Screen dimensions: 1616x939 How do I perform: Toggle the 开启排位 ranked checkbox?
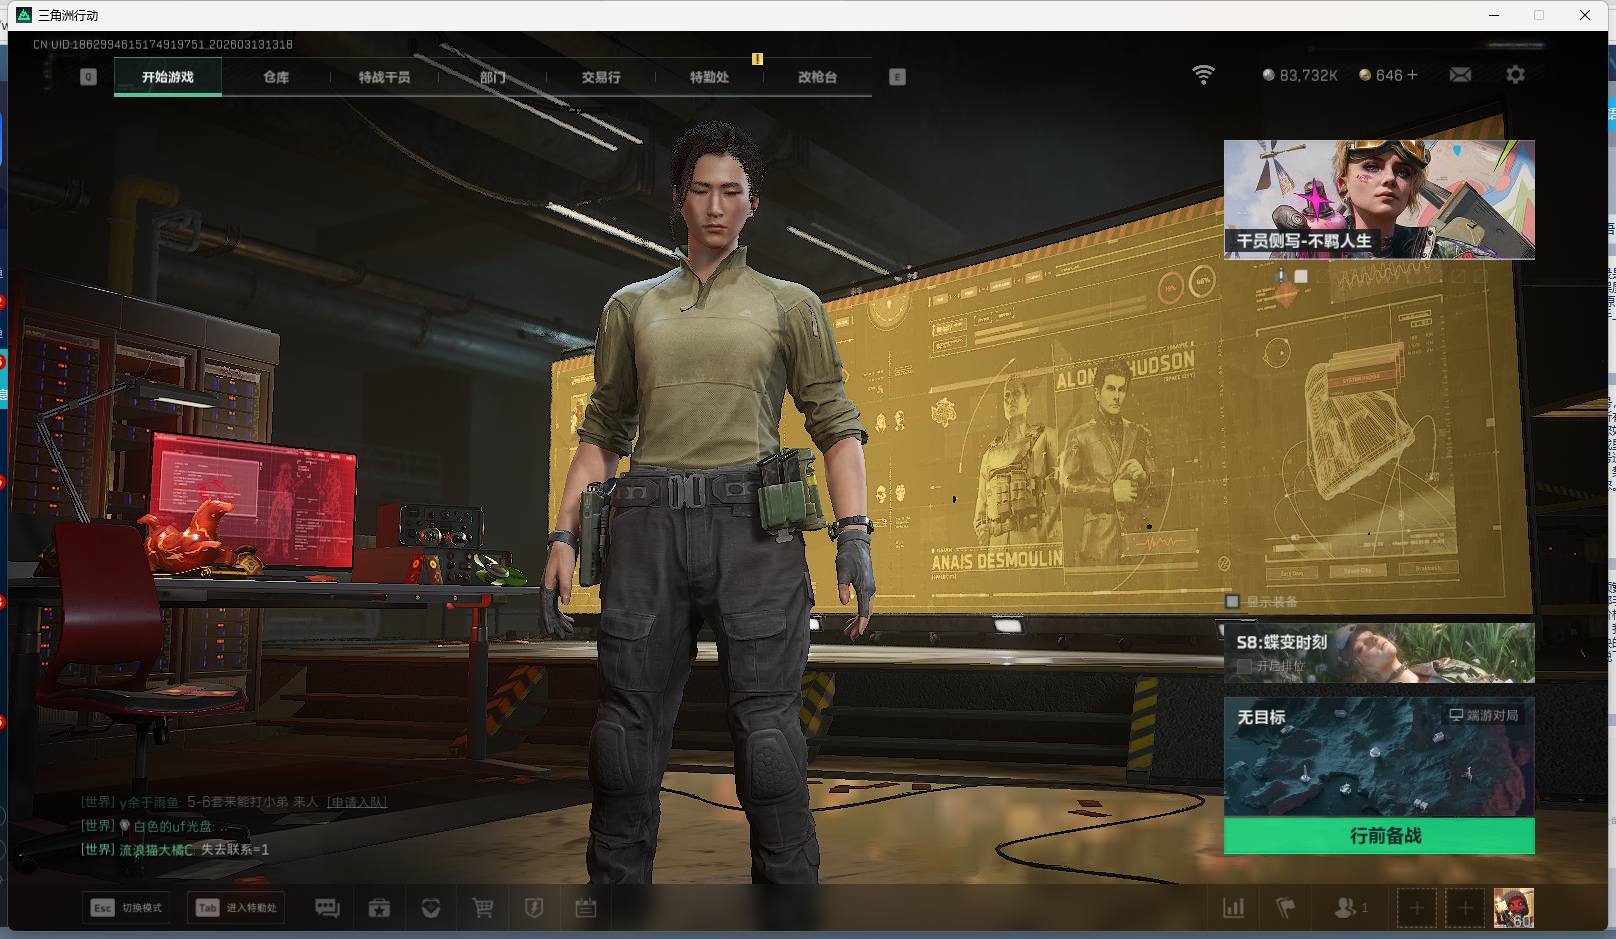click(x=1244, y=665)
